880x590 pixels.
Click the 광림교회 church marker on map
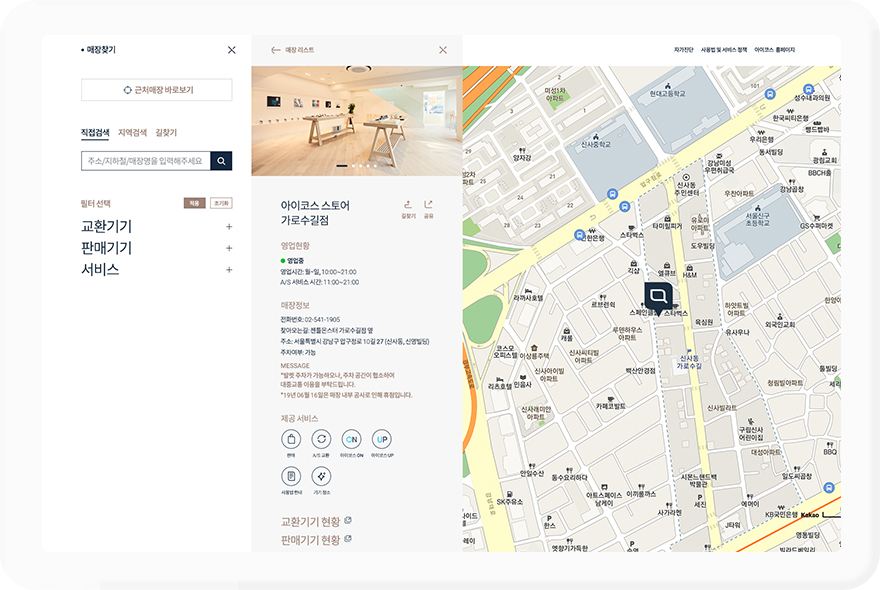pyautogui.click(x=824, y=157)
